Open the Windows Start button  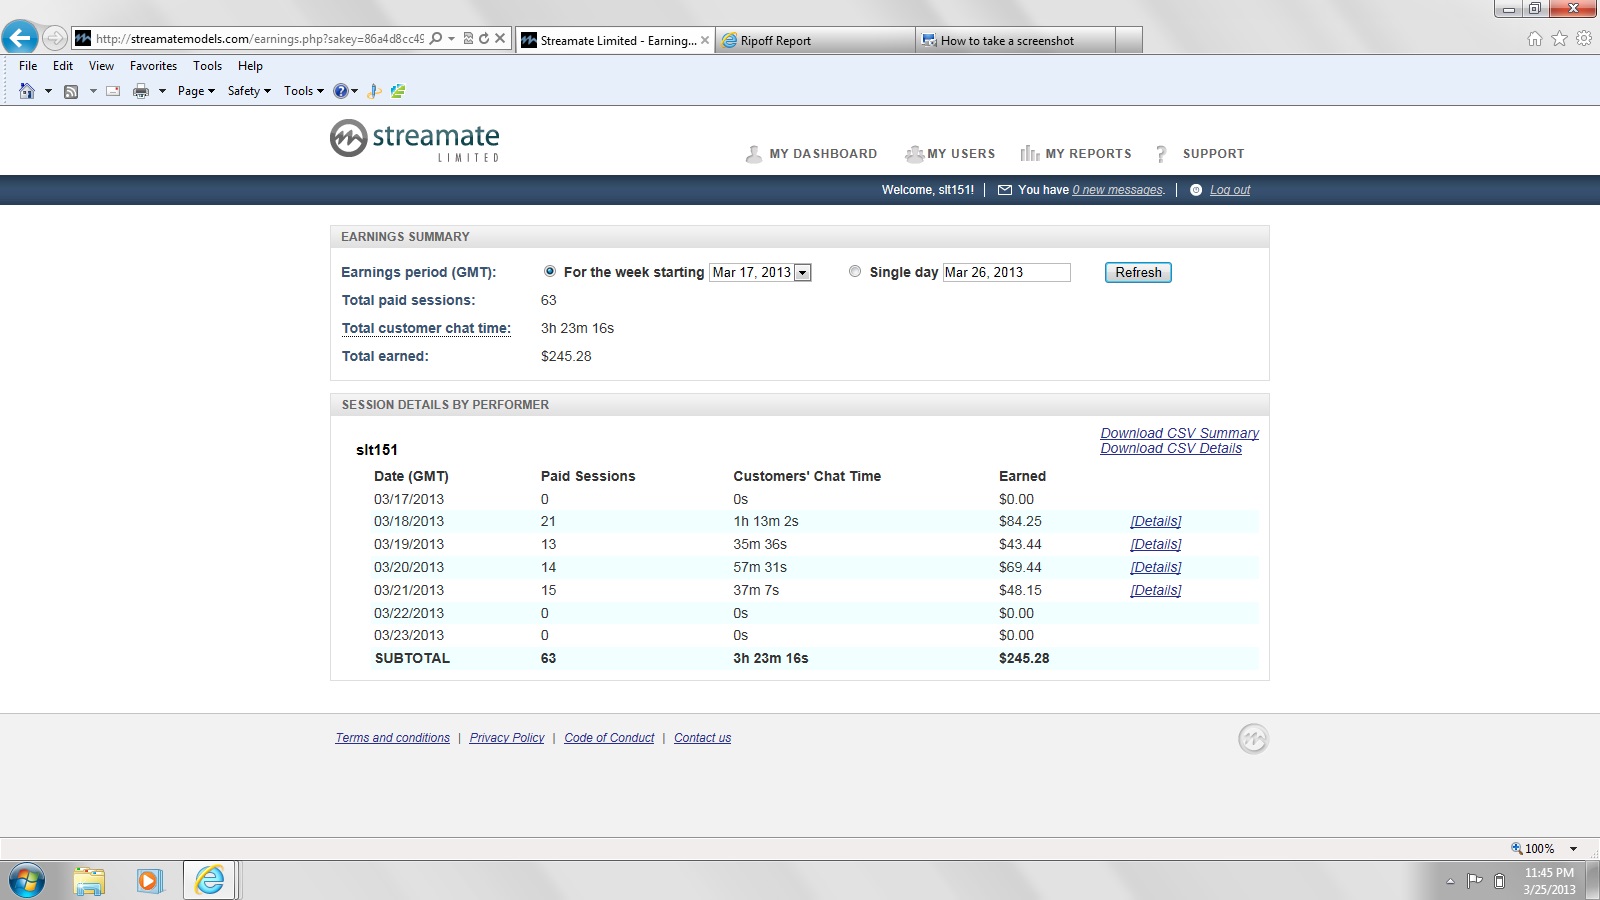27,881
